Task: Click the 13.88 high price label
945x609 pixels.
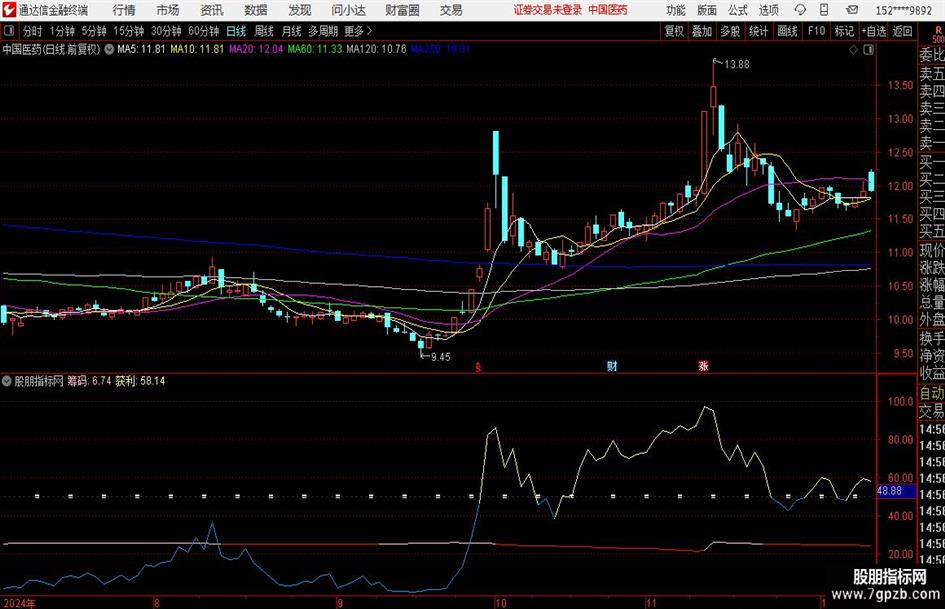Action: 736,65
